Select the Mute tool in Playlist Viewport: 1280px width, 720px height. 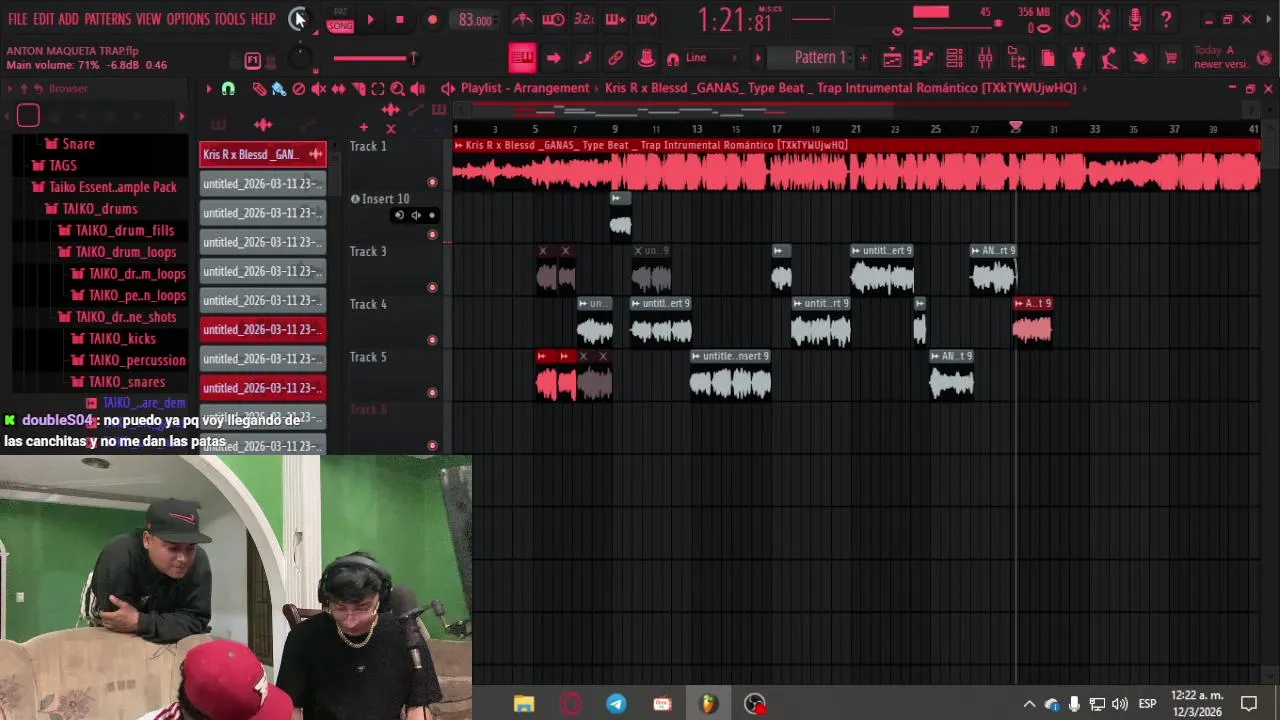(318, 89)
